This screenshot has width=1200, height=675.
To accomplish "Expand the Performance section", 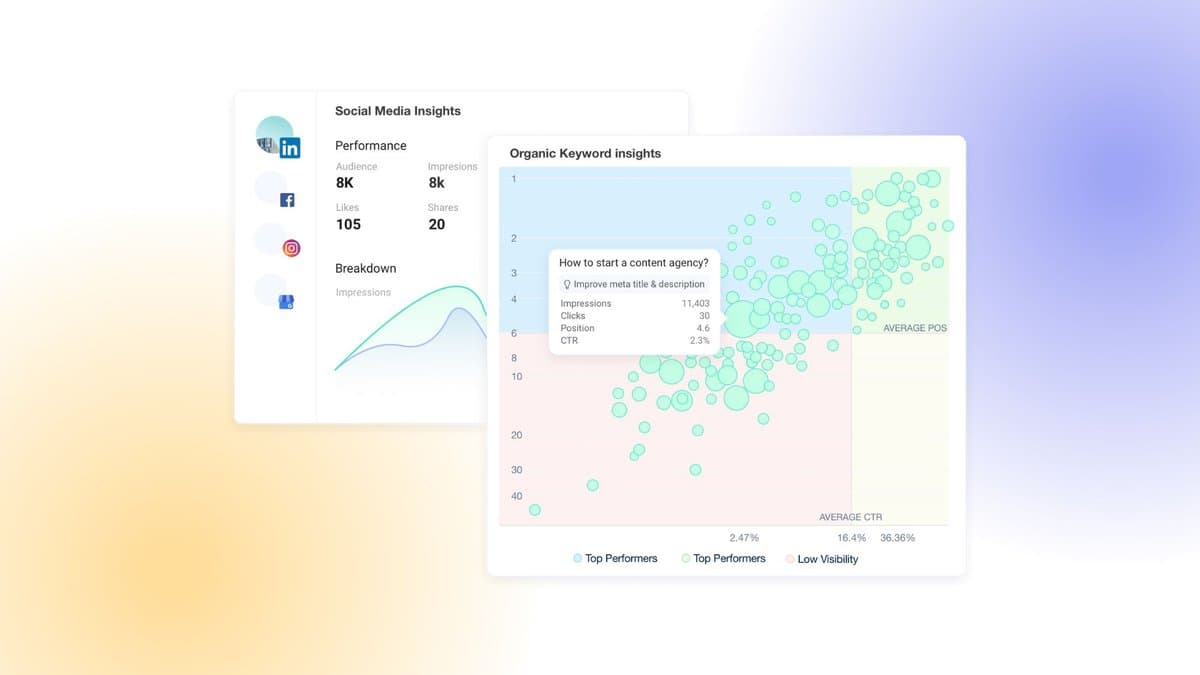I will pos(371,145).
